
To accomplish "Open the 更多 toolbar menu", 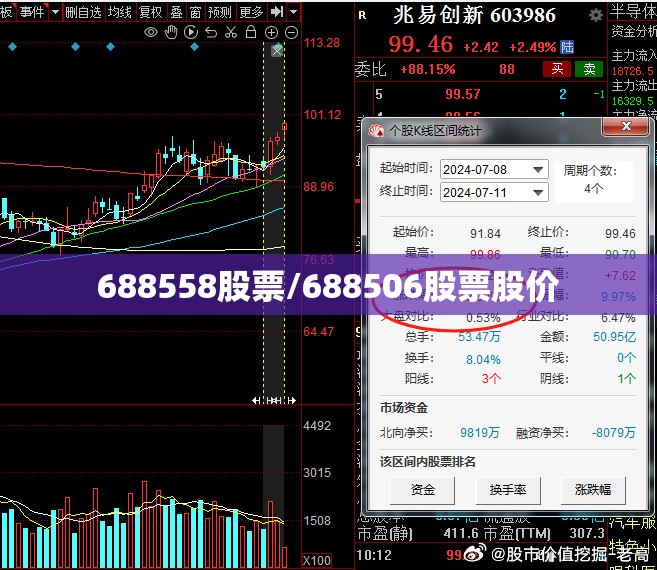I will pyautogui.click(x=251, y=12).
